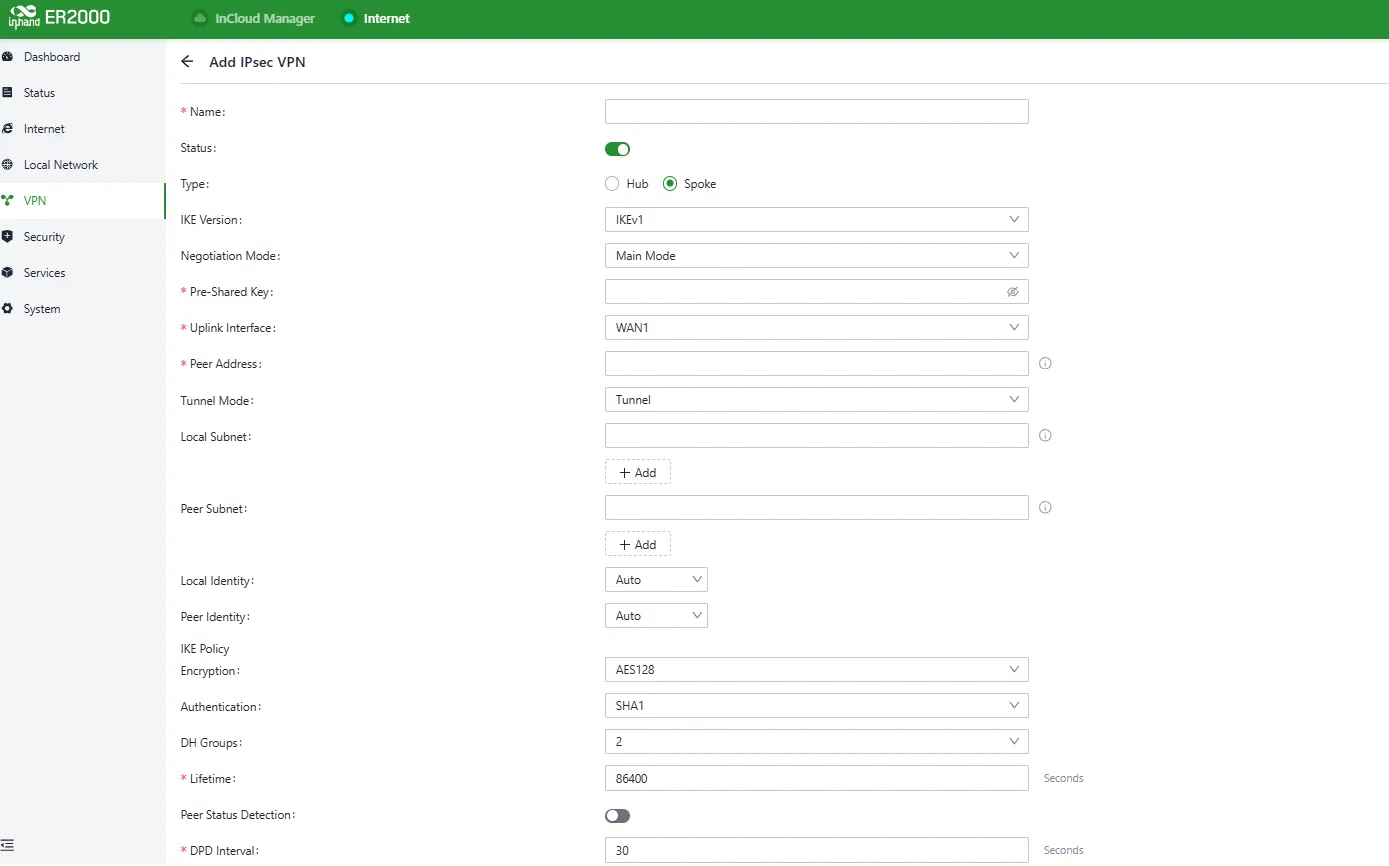1389x866 pixels.
Task: Open the IKE Version dropdown
Action: (817, 220)
